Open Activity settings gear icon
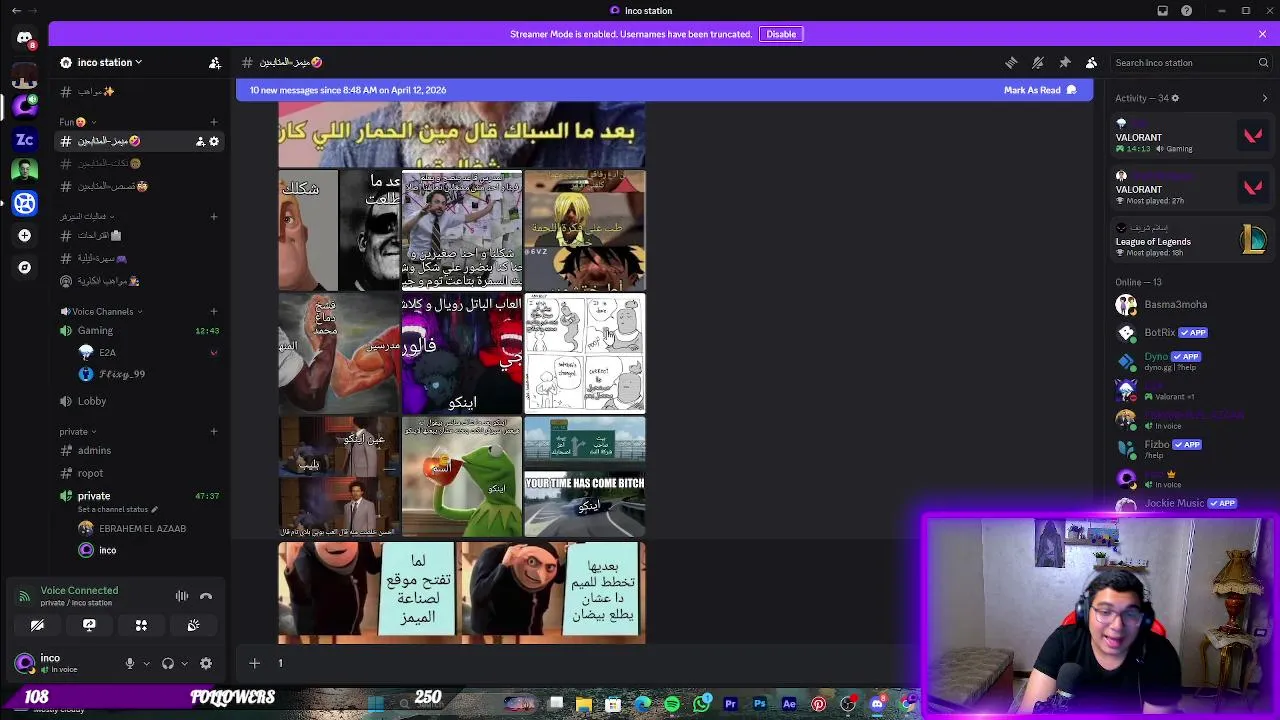Image resolution: width=1280 pixels, height=720 pixels. [x=1175, y=98]
